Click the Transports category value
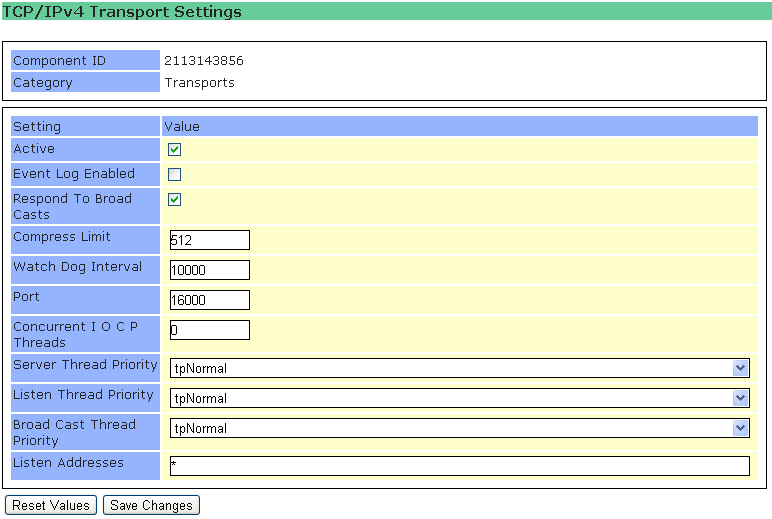Viewport: 772px width, 519px height. pos(200,83)
